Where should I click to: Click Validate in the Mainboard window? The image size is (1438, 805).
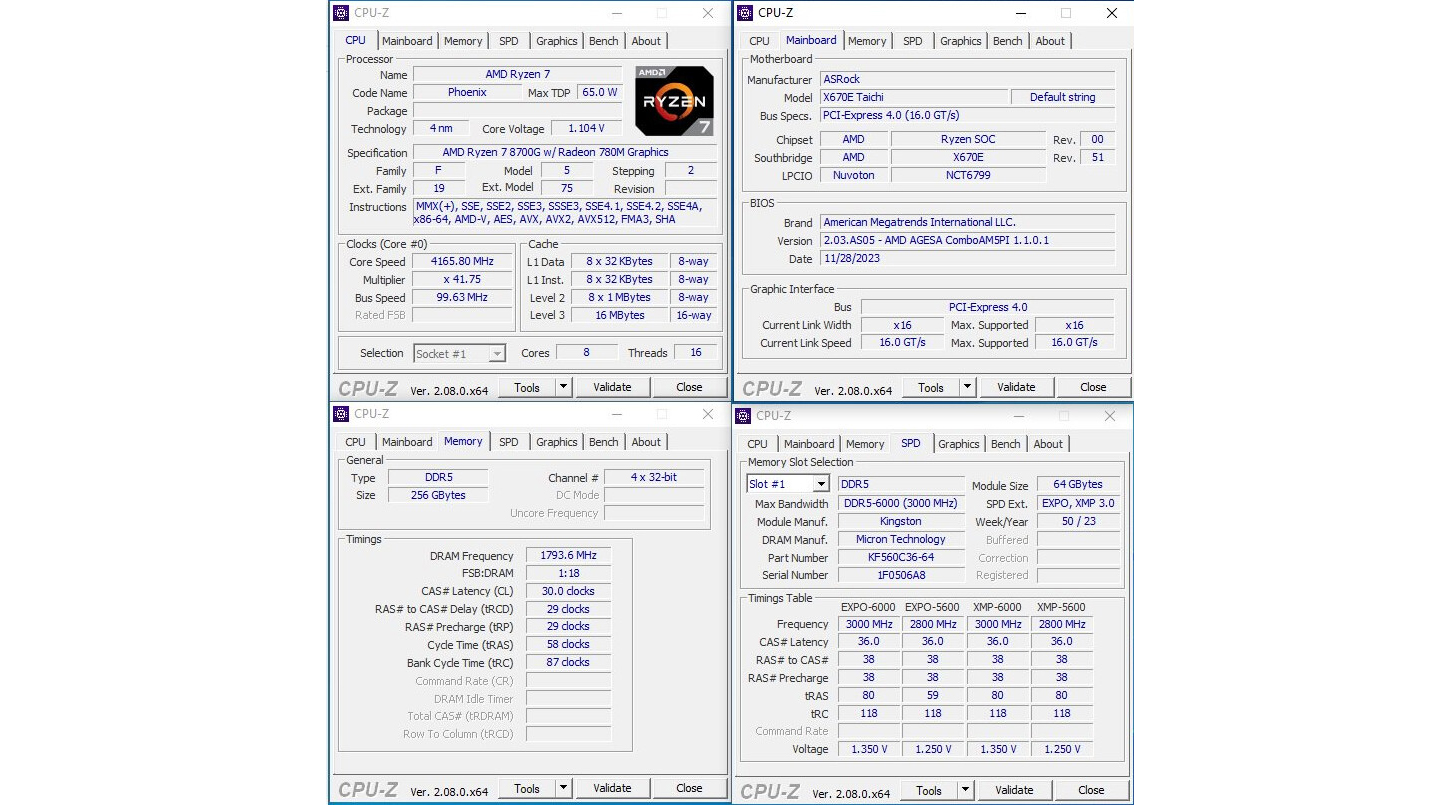(x=1016, y=387)
